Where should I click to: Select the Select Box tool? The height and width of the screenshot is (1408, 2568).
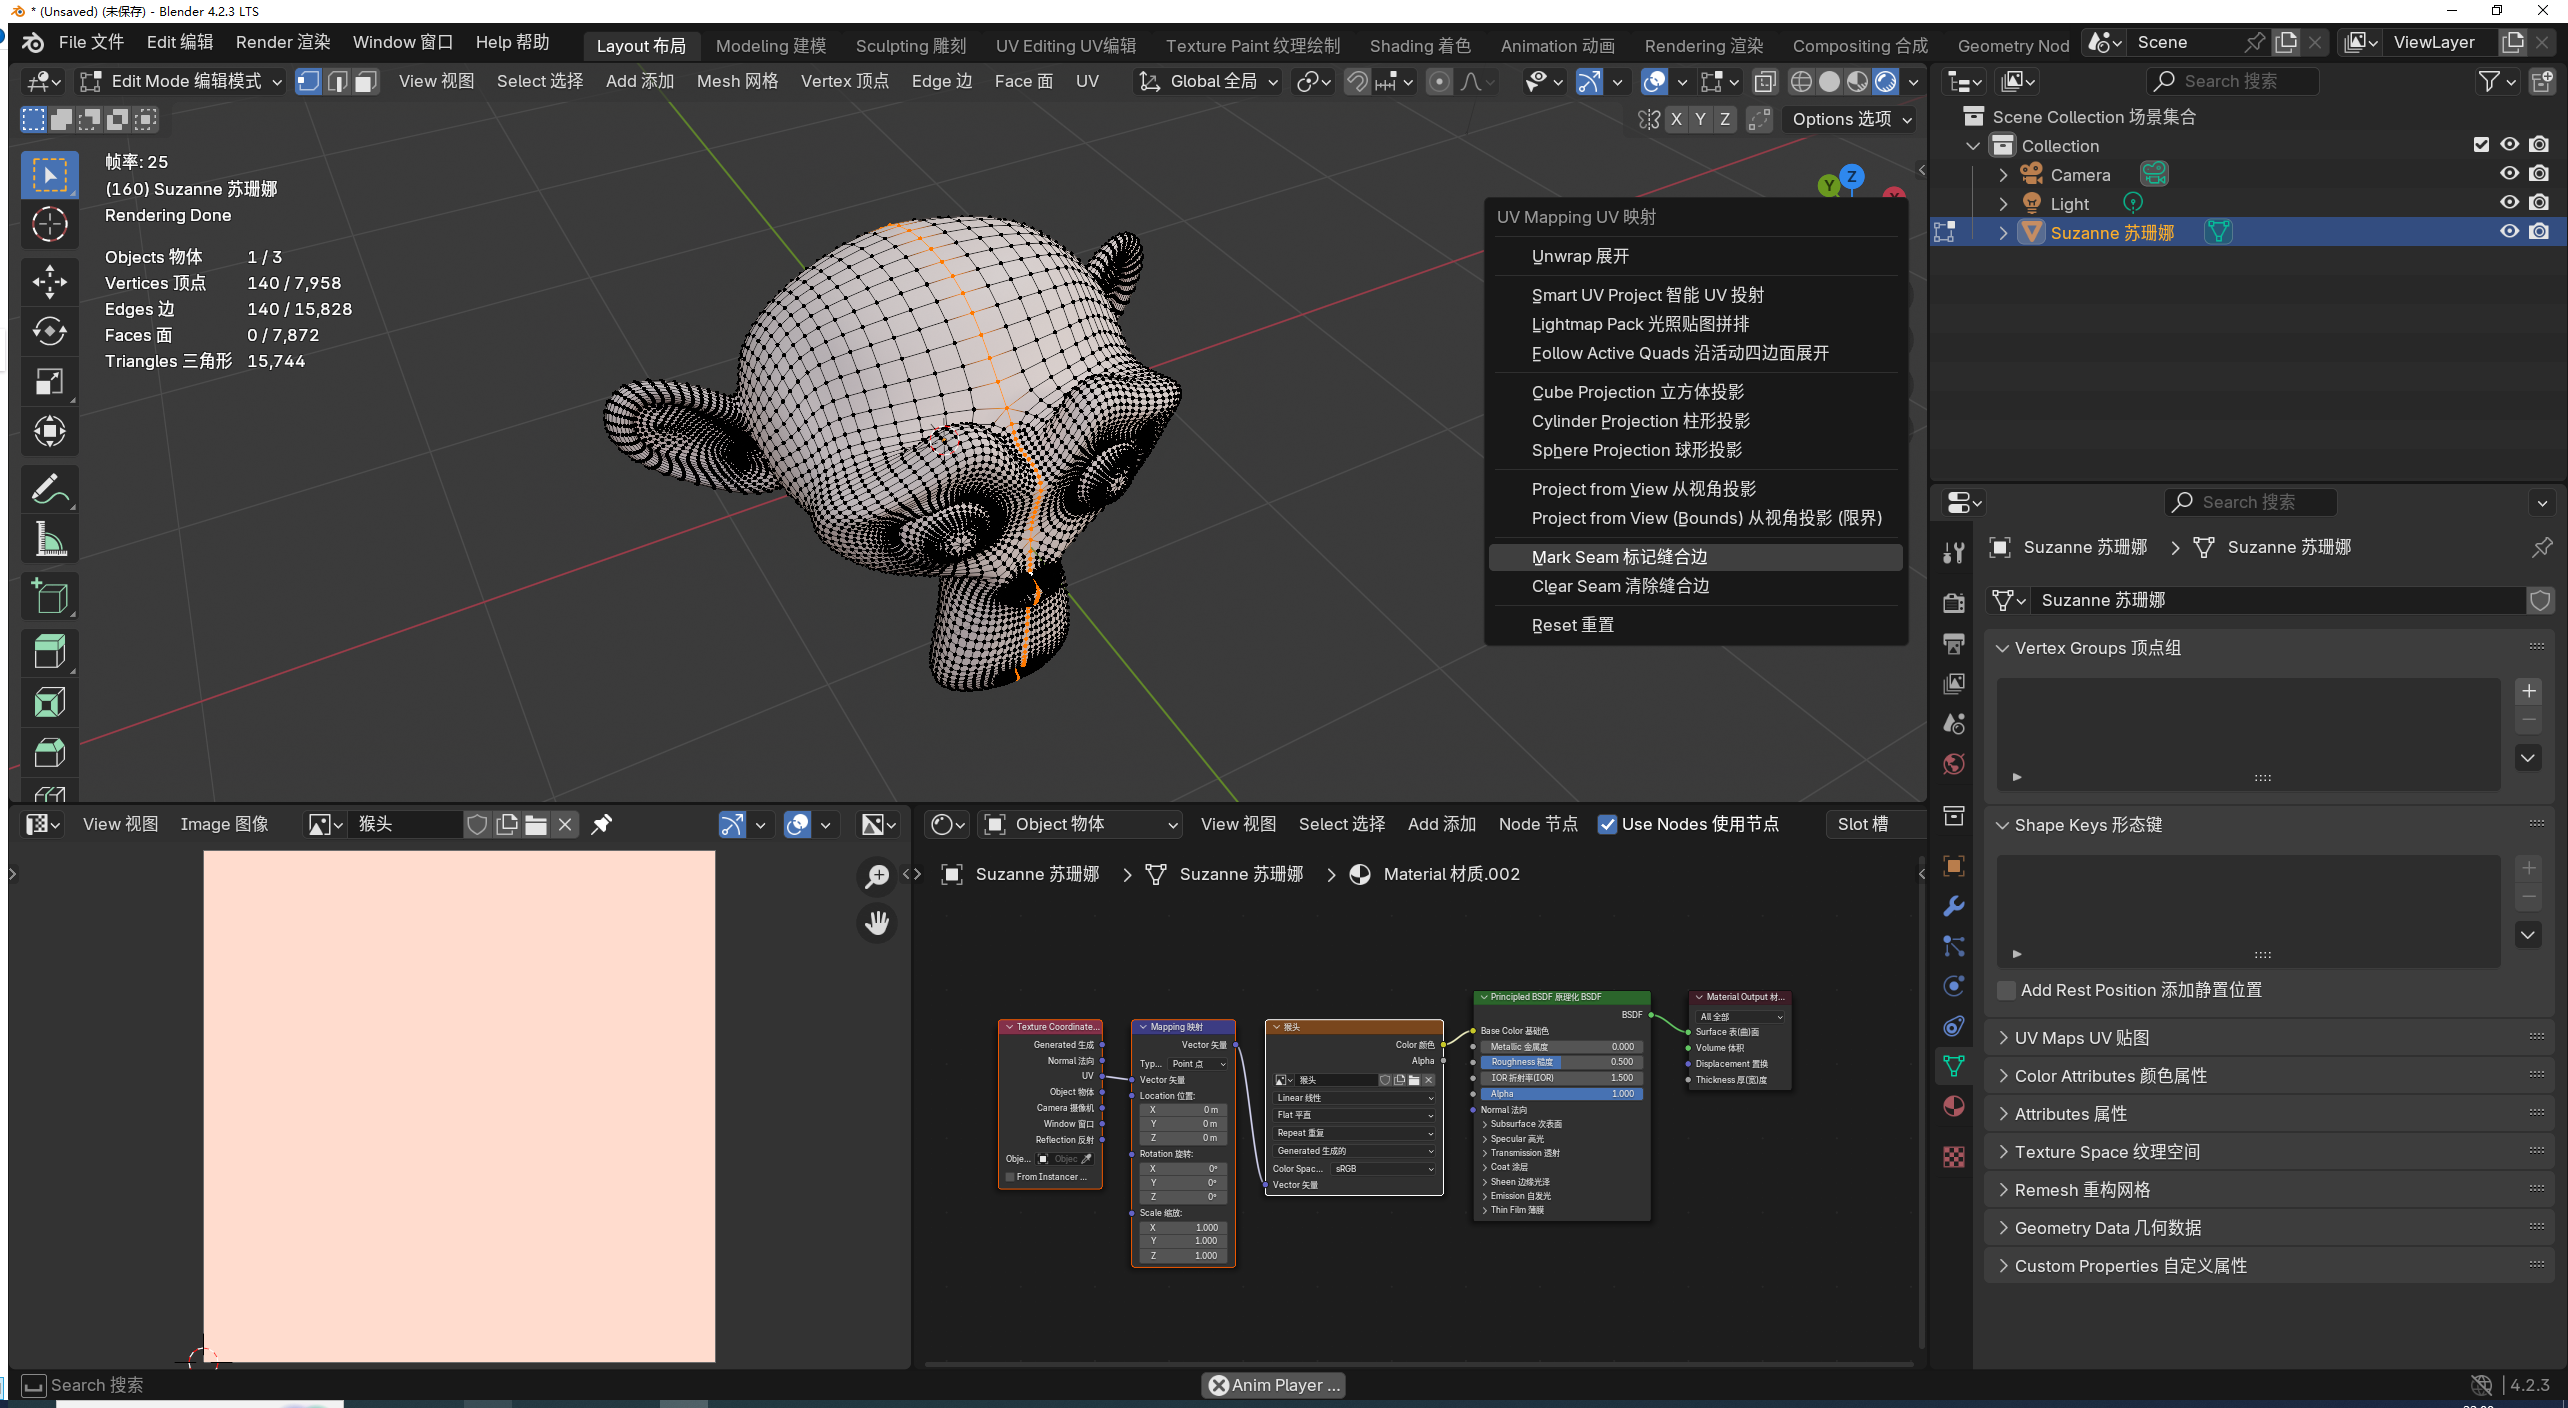tap(49, 175)
